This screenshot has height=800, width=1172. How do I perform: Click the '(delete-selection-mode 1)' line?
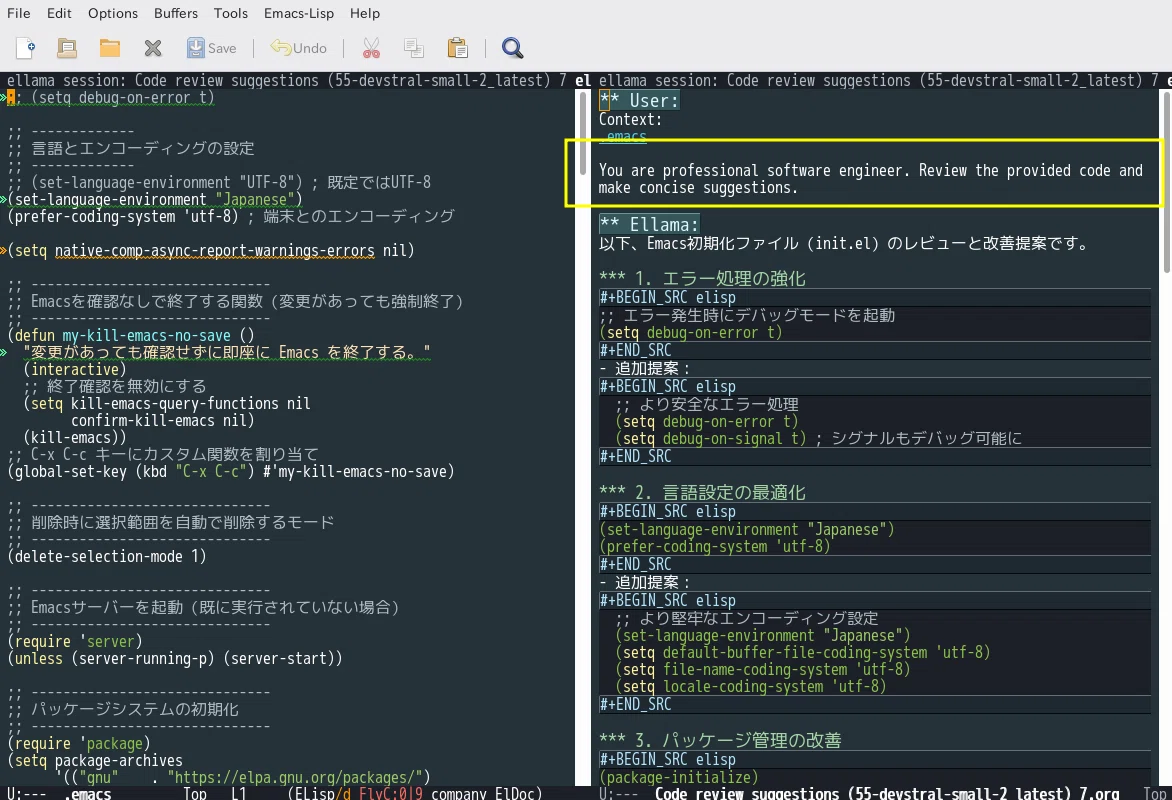pos(107,556)
